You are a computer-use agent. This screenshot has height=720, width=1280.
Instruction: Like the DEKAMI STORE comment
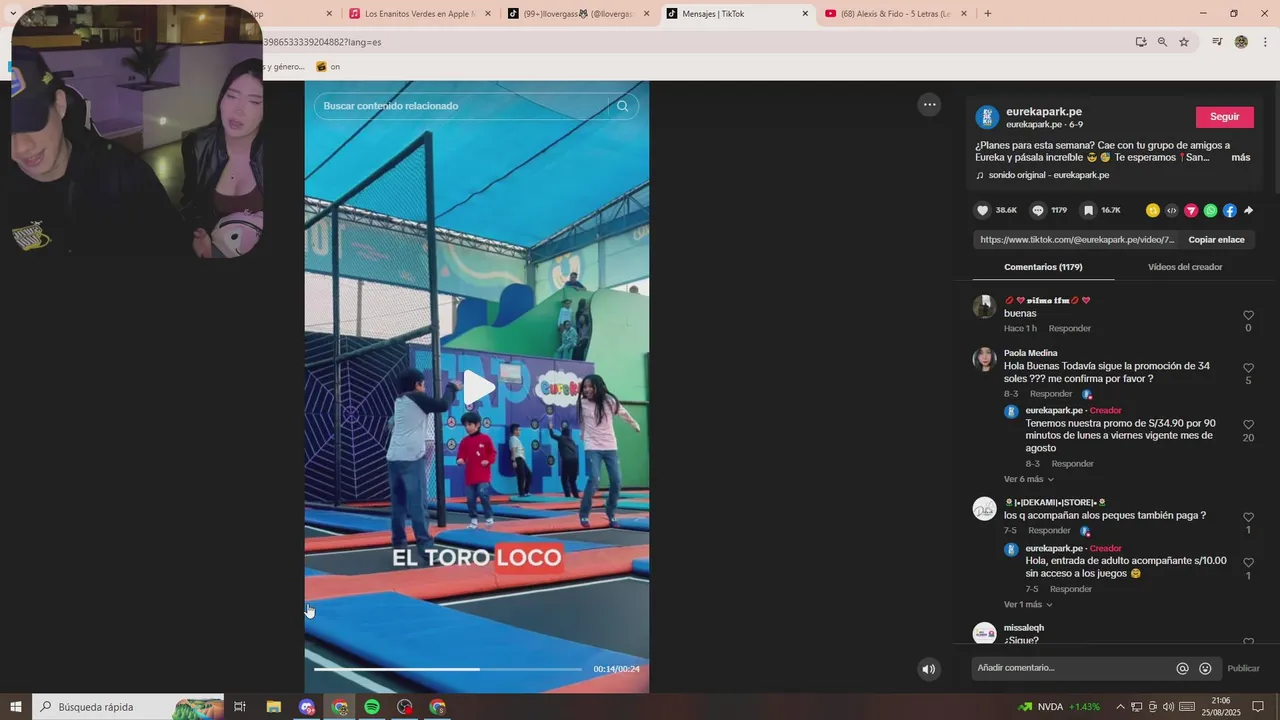tap(1248, 517)
